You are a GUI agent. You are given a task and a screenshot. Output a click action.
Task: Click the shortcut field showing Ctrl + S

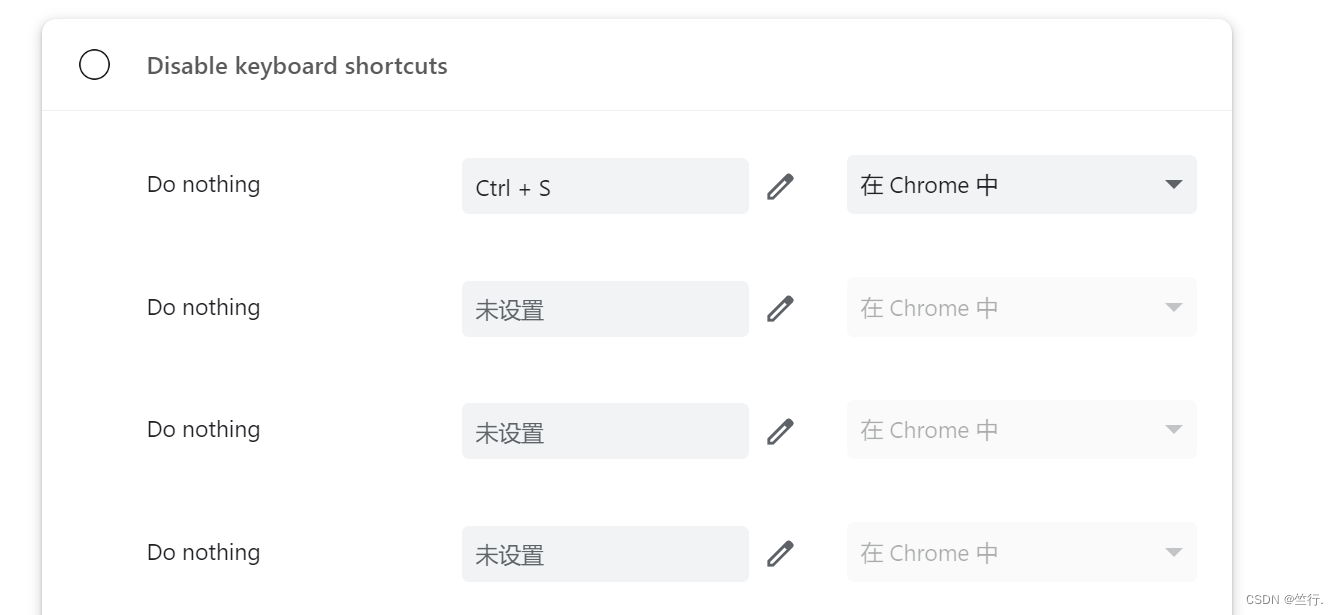coord(605,186)
